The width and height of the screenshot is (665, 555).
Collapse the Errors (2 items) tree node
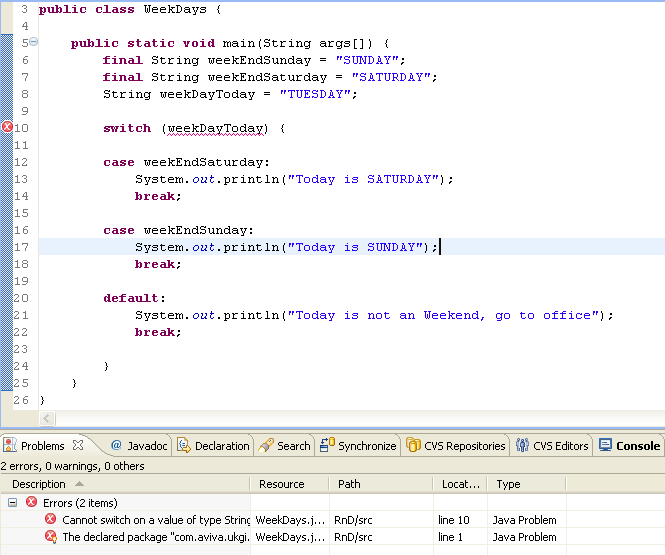13,503
